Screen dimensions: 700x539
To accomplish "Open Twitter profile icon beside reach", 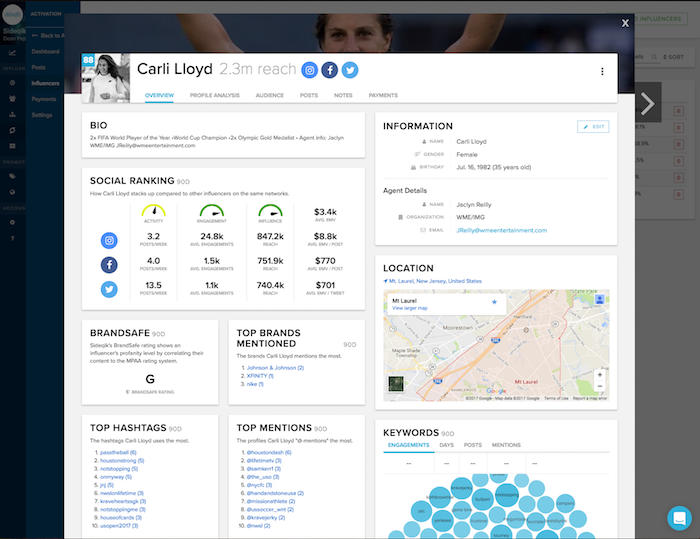I will tap(350, 70).
